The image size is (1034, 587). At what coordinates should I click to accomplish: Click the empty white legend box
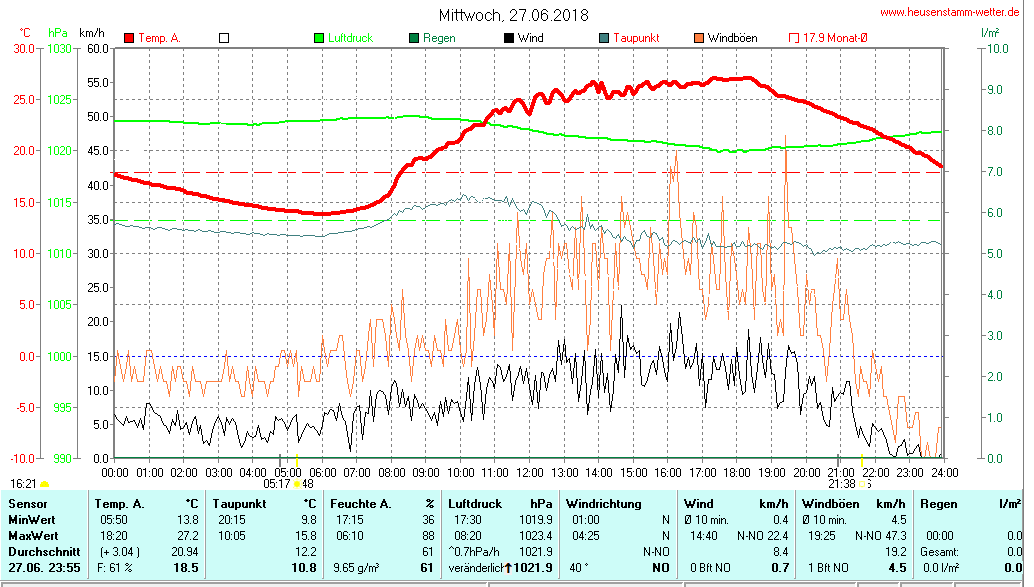click(x=224, y=38)
